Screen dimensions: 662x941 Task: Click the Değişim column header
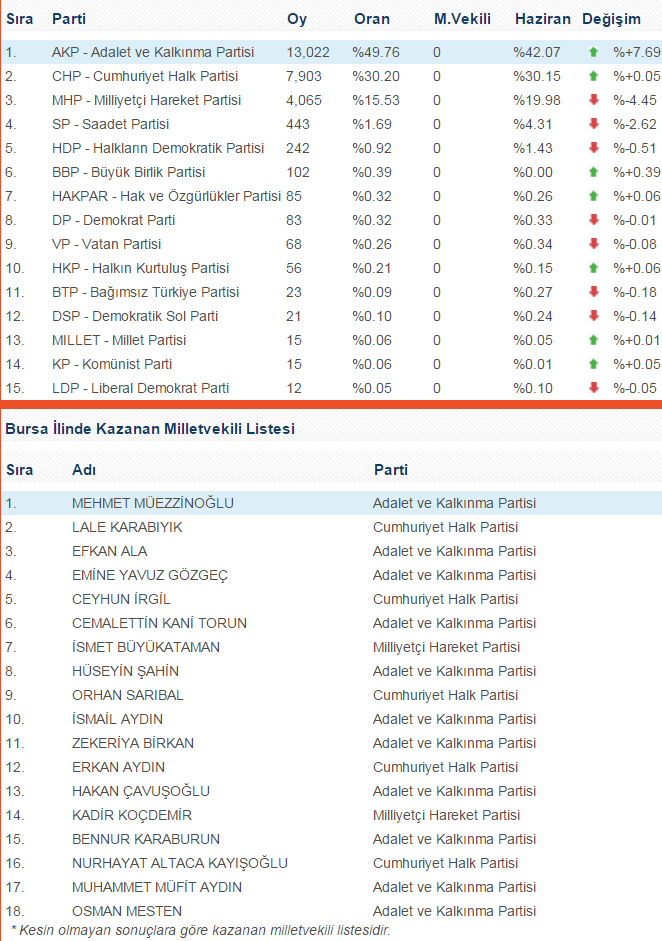pos(611,20)
